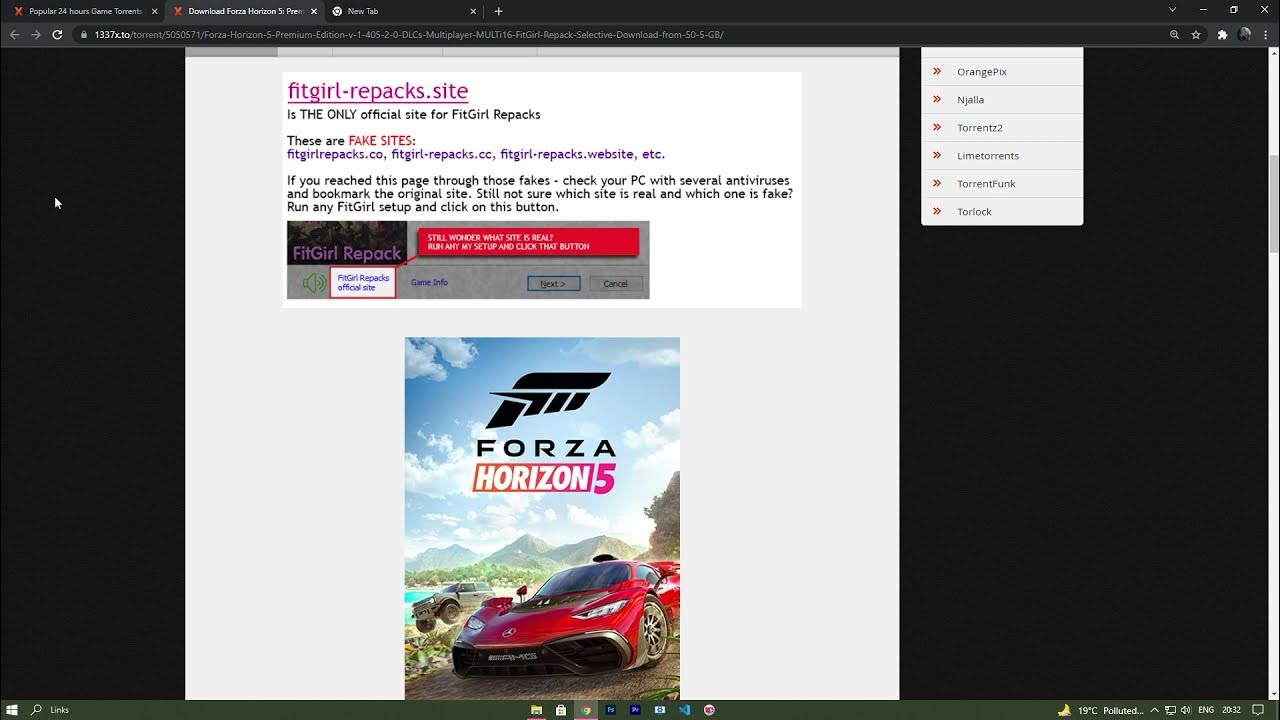The height and width of the screenshot is (720, 1280).
Task: Open the fitgirl-repacks.site heading link
Action: (377, 91)
